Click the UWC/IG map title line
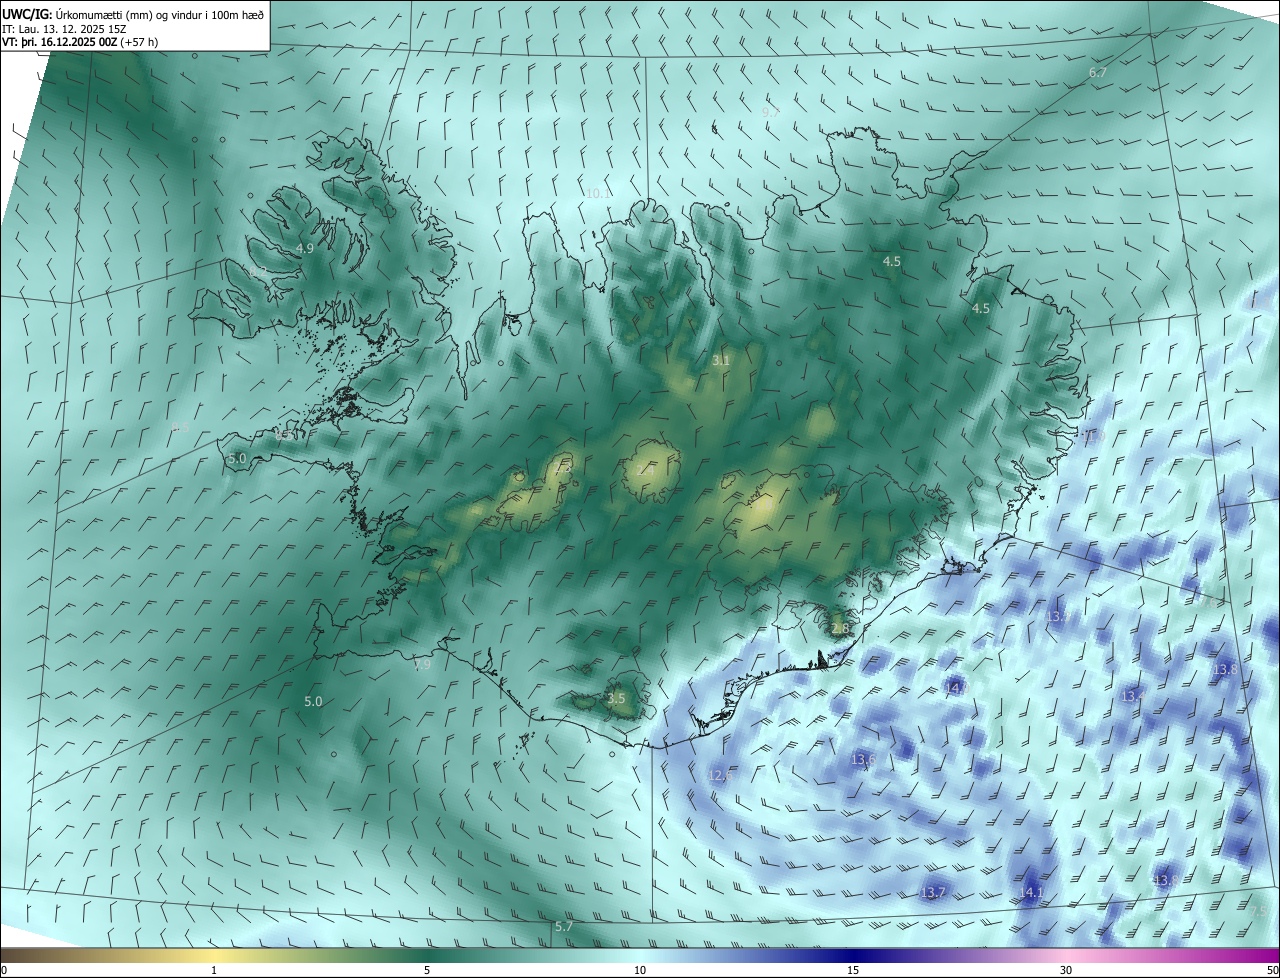This screenshot has height=978, width=1280. click(x=133, y=15)
